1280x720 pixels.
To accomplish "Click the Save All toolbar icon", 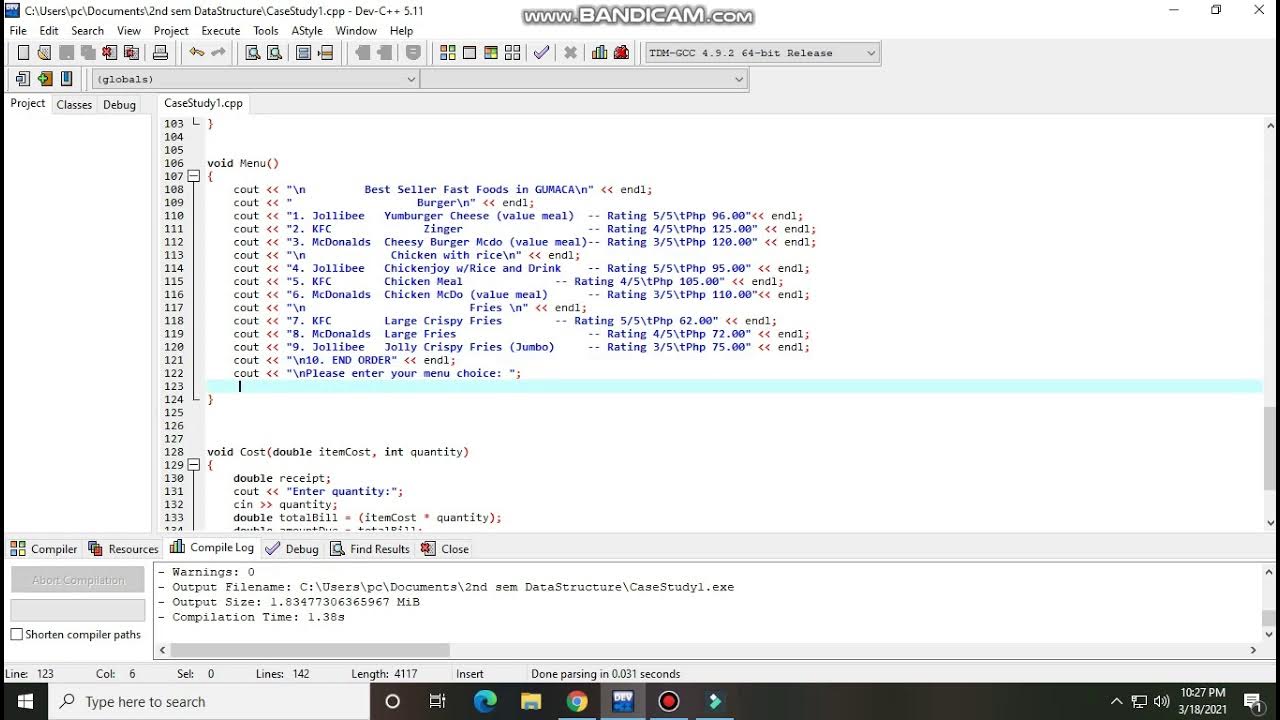I will coord(87,53).
